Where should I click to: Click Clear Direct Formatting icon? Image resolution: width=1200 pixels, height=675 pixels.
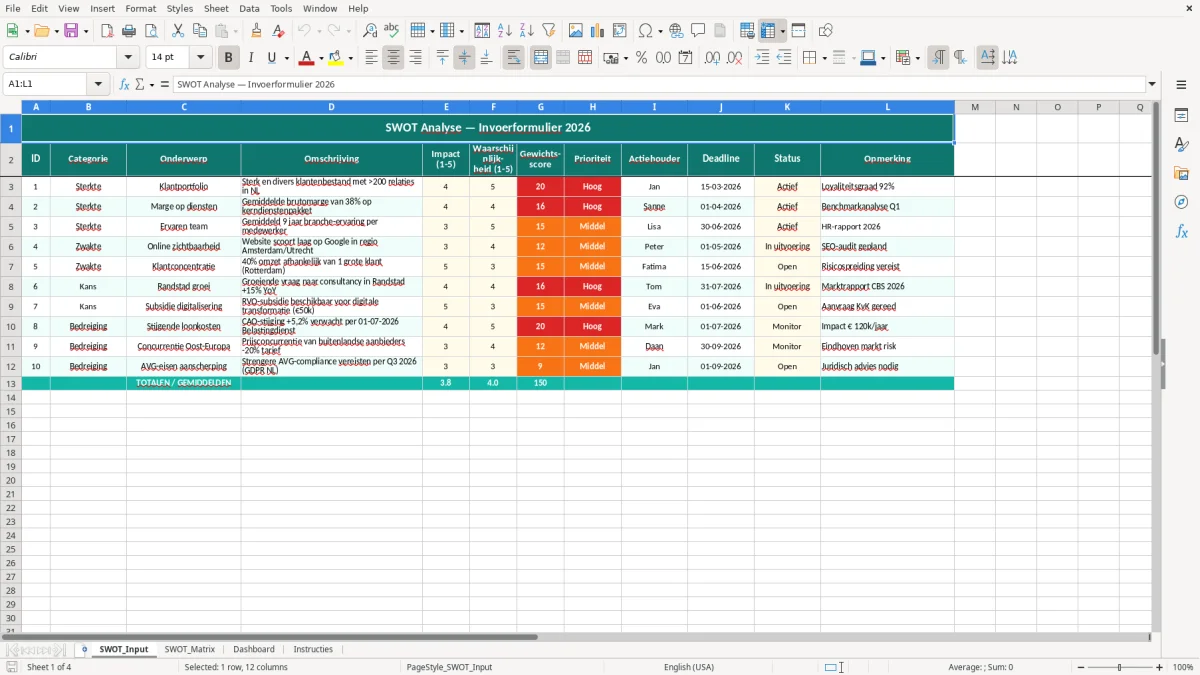tap(277, 31)
